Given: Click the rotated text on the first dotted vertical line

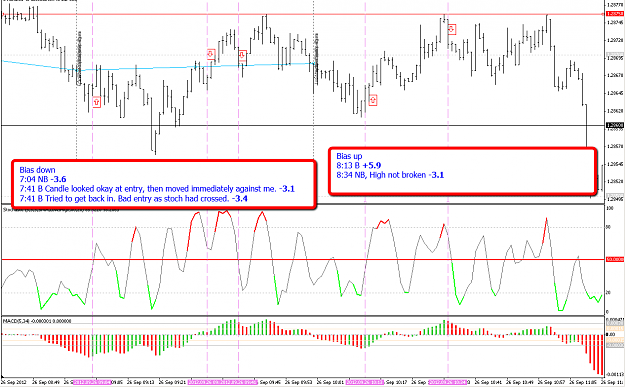Looking at the screenshot, I should [79, 58].
